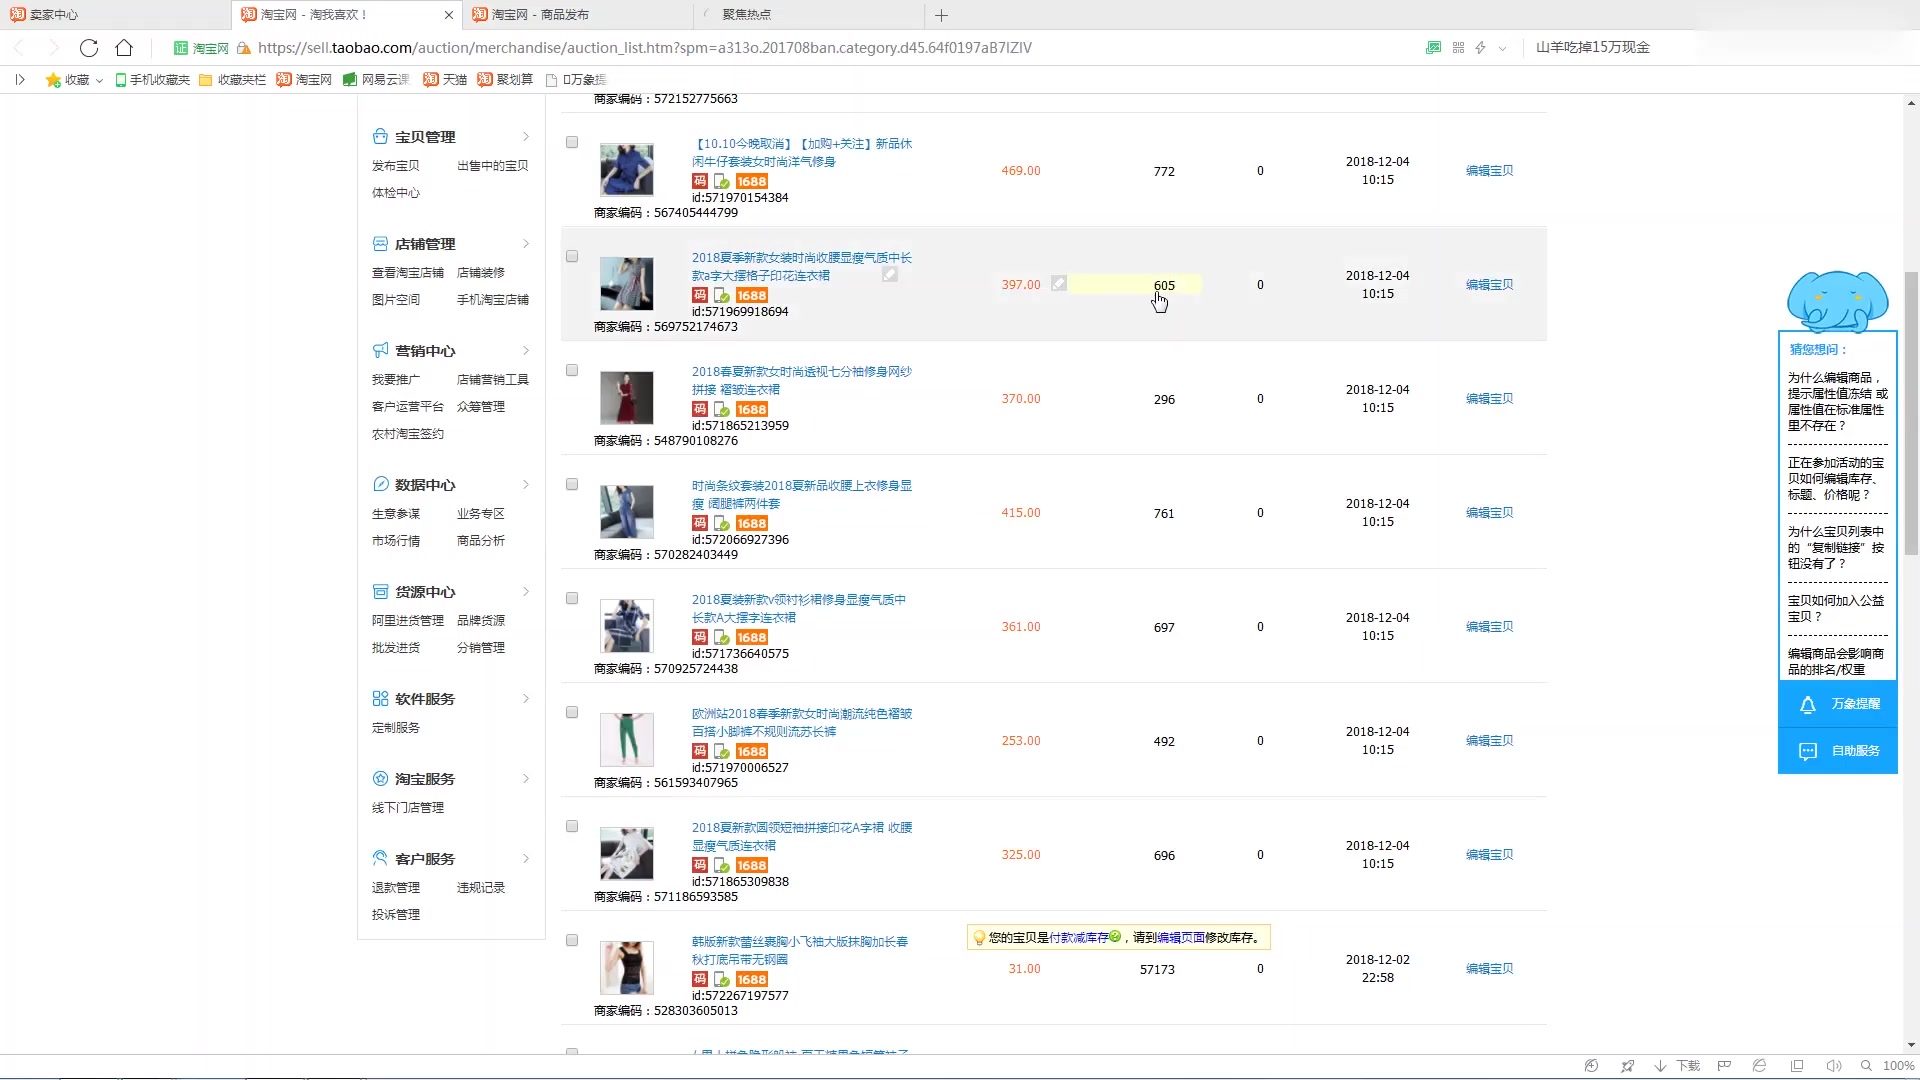Click 1688 badge on item id 571865213959
1920x1080 pixels.
752,410
